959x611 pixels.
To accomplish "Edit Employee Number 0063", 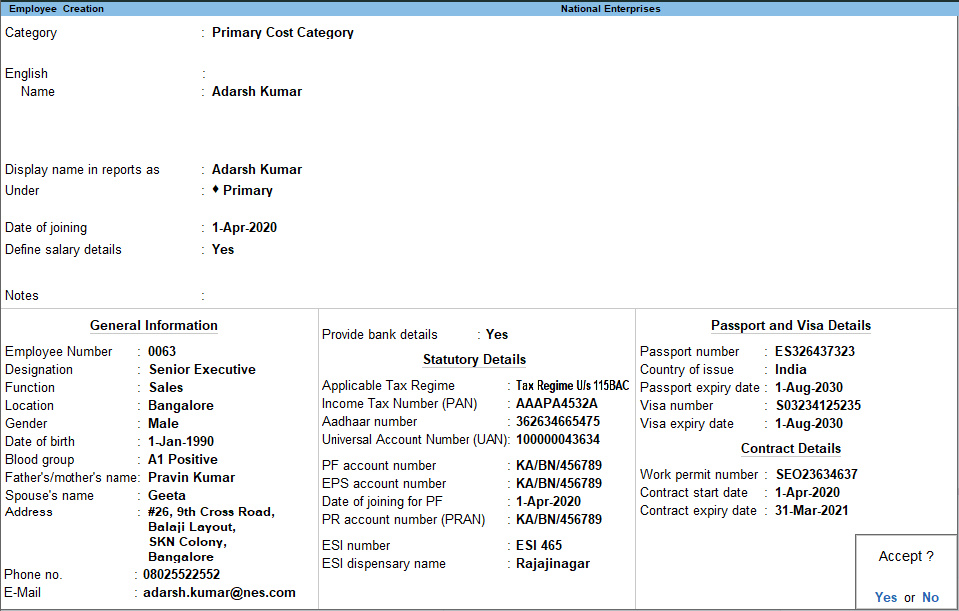I will pos(160,351).
